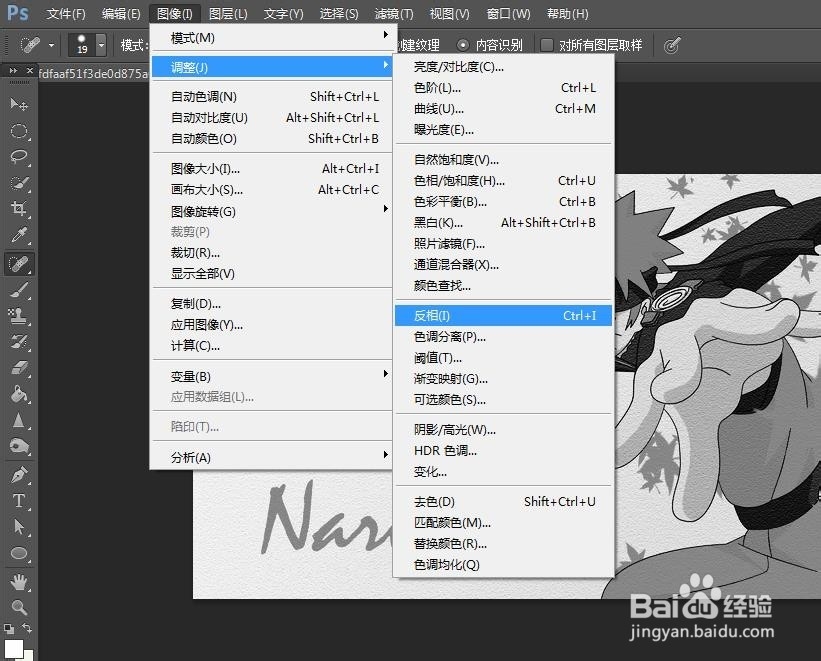The width and height of the screenshot is (821, 661).
Task: Choose 复制(D)... menu entry
Action: coord(272,304)
